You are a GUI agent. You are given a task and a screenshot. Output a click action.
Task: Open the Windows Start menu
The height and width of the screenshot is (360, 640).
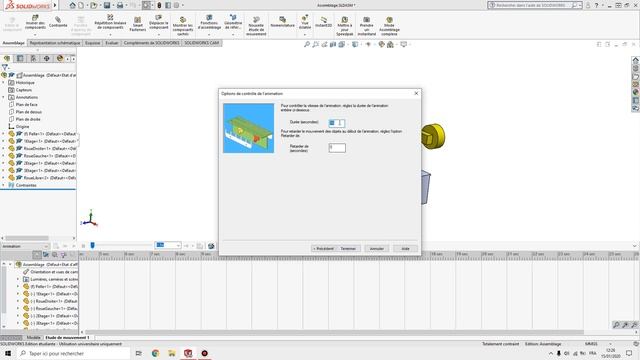8,353
